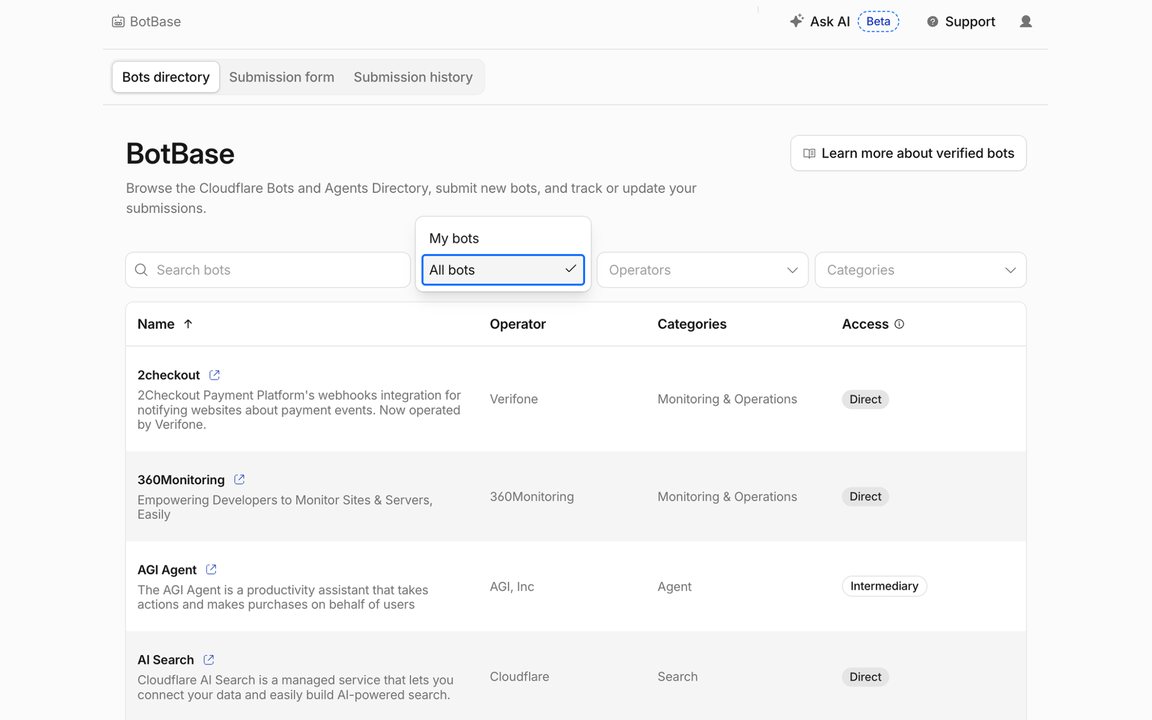Expand the Operators dropdown
Image resolution: width=1152 pixels, height=720 pixels.
702,270
